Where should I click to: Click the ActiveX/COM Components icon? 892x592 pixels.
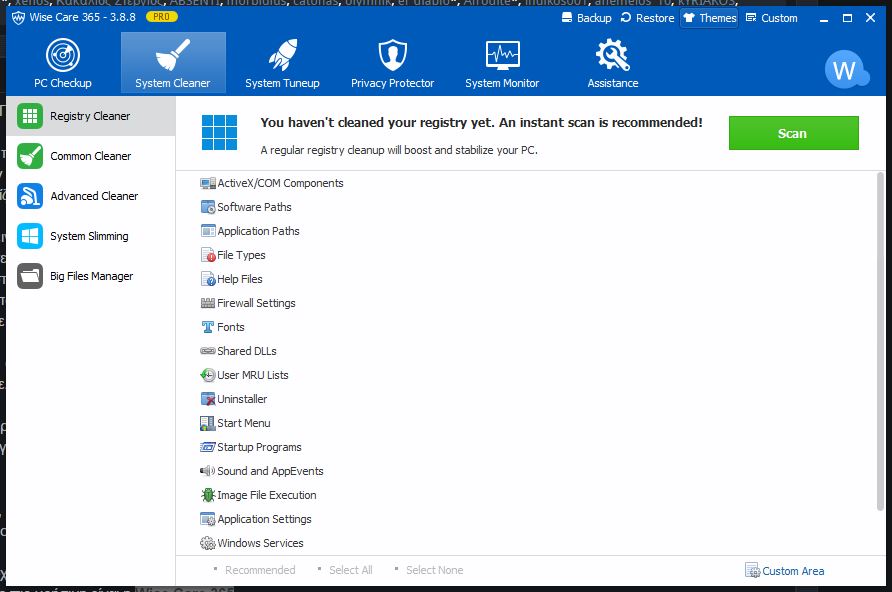click(208, 183)
